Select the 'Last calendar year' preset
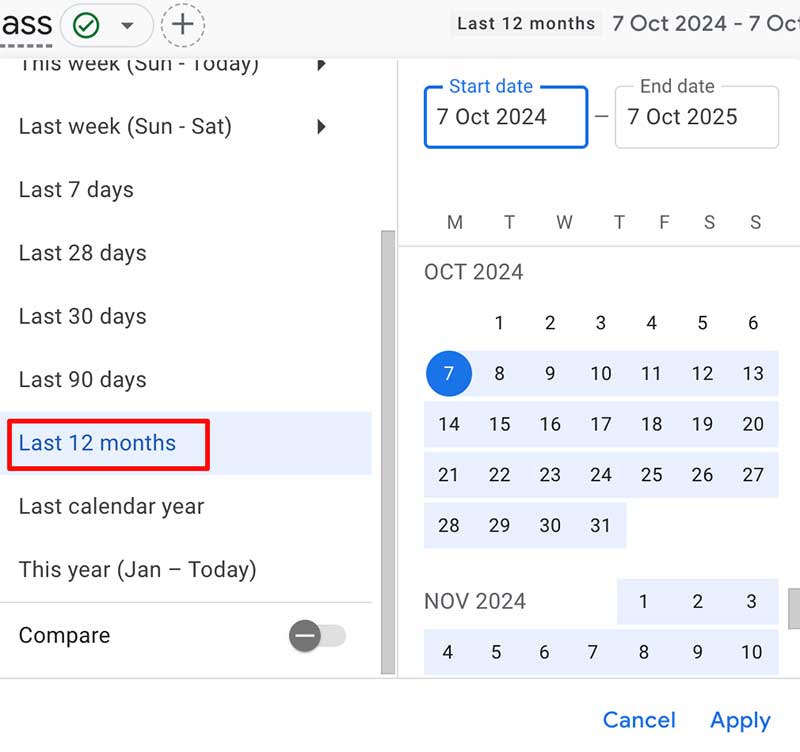800x752 pixels. (x=110, y=506)
